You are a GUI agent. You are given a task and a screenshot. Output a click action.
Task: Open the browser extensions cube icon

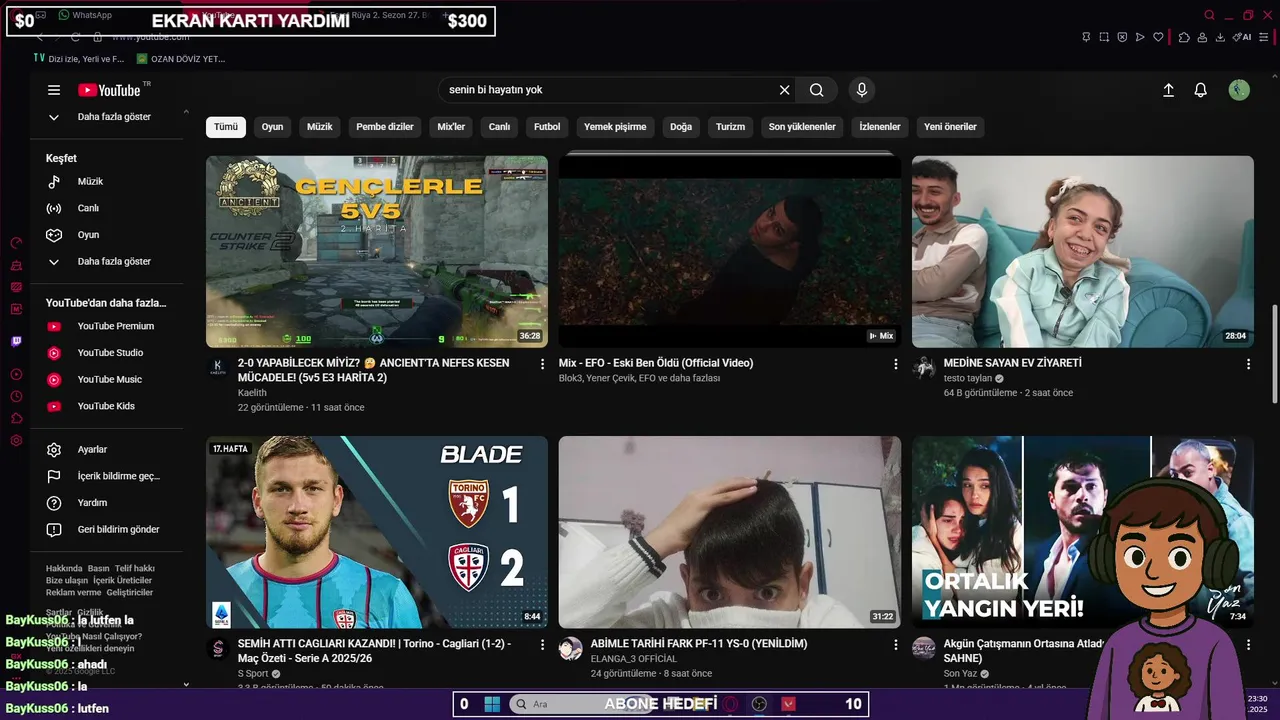1184,37
